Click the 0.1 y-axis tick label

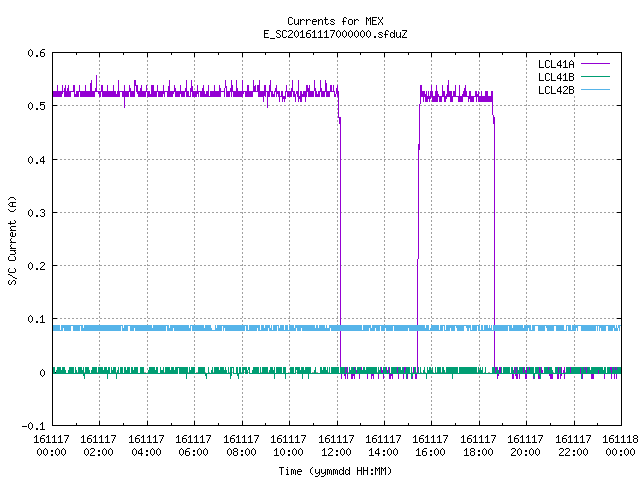coord(36,319)
